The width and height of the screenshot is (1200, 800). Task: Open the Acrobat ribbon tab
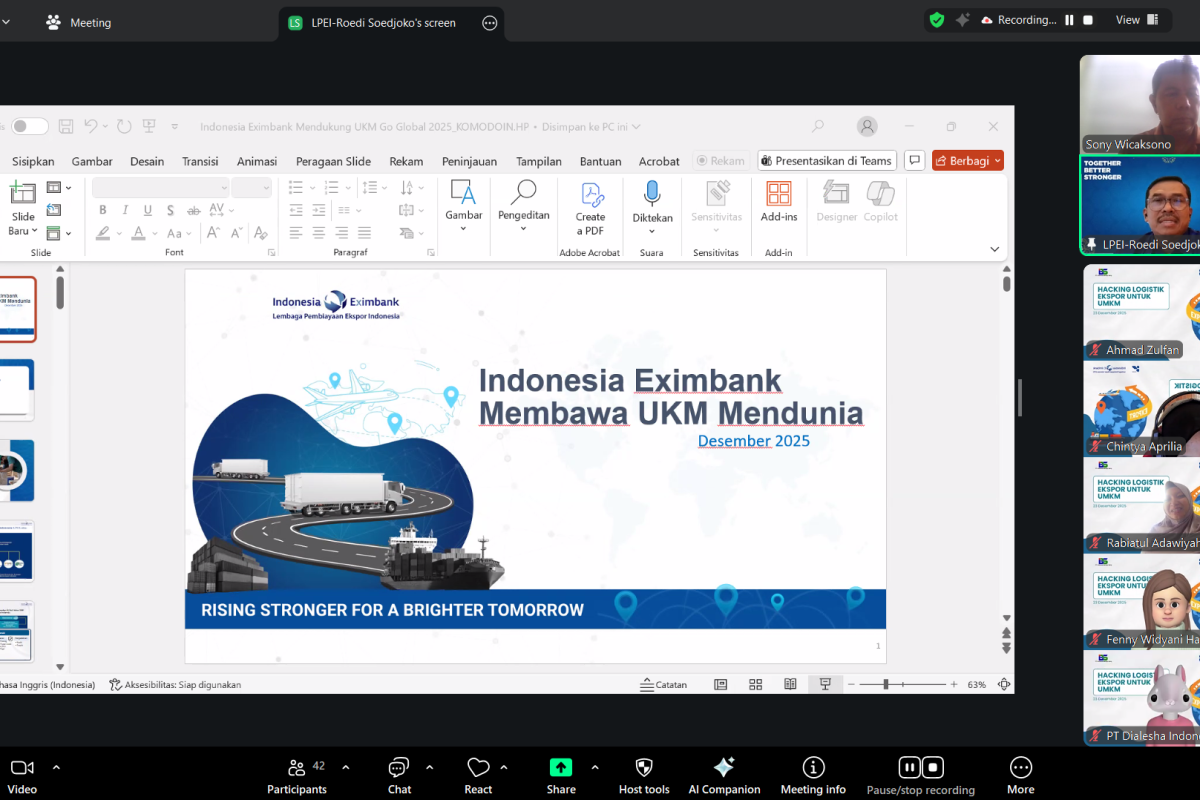tap(659, 161)
